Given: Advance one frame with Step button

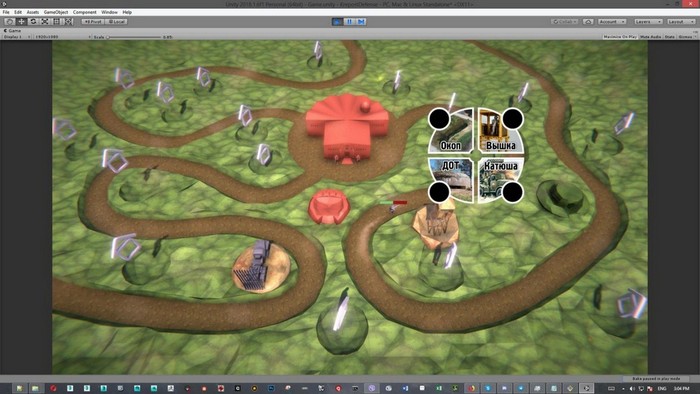Looking at the screenshot, I should click(x=361, y=21).
